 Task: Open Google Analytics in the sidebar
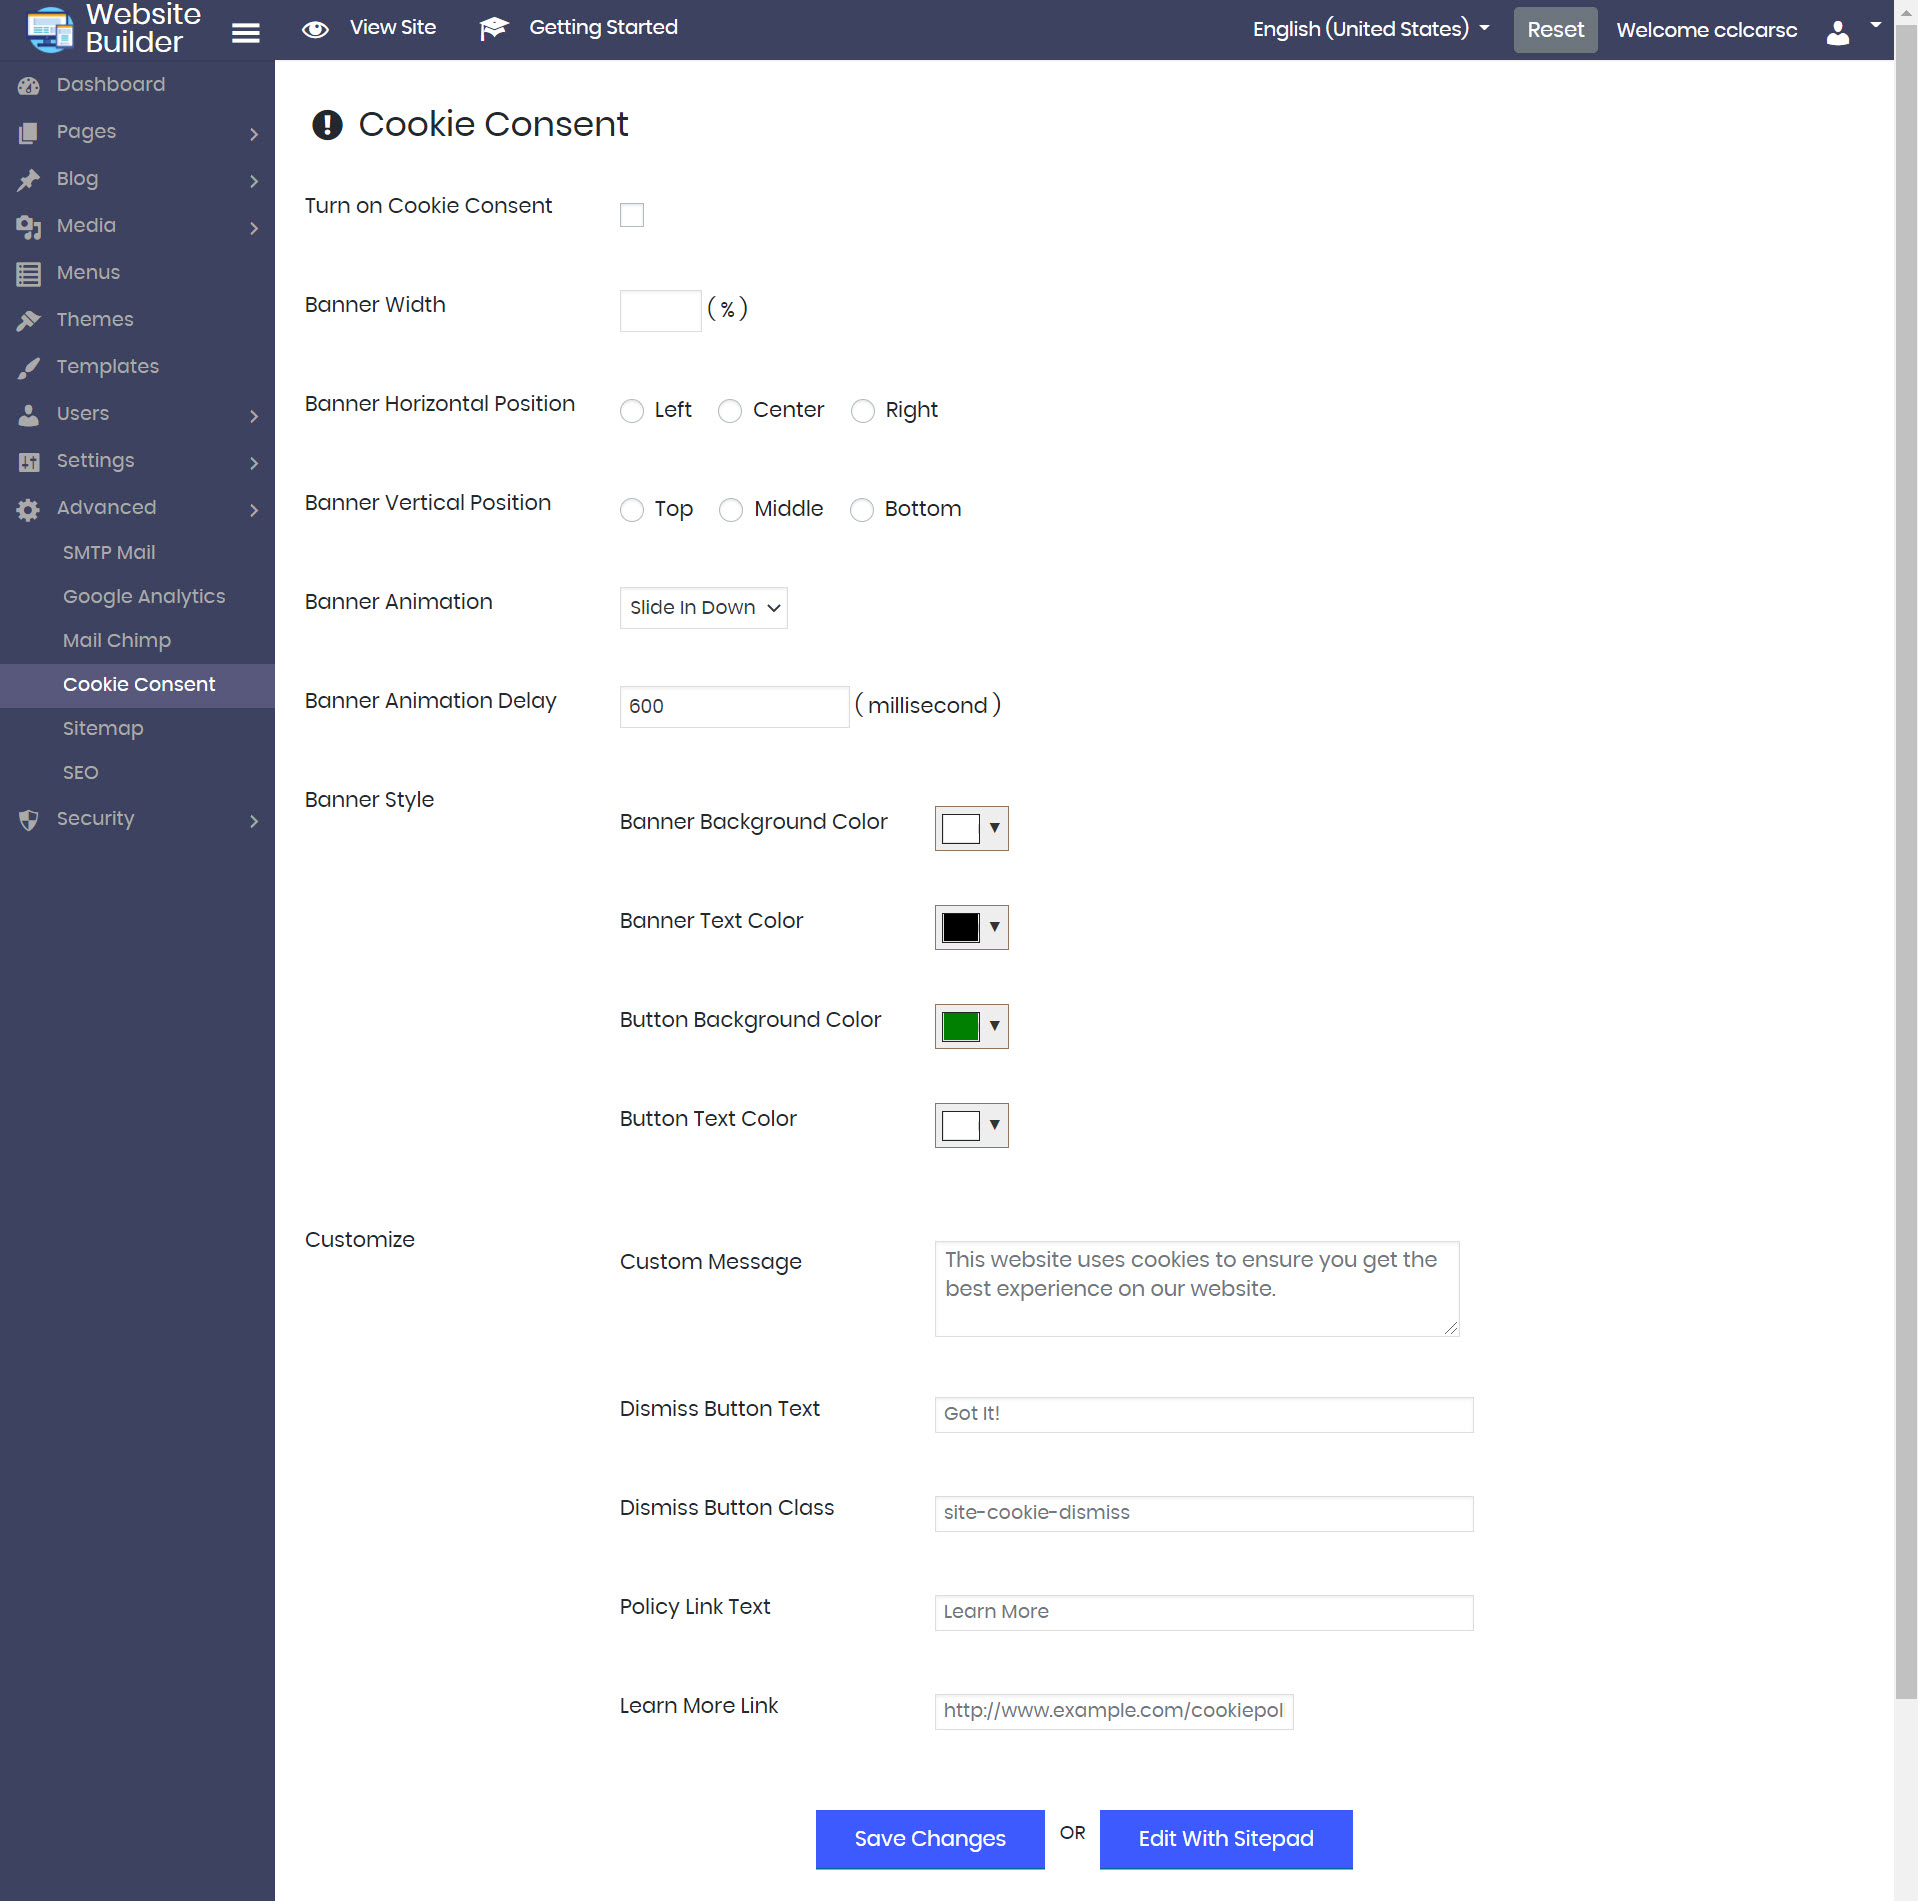click(144, 597)
